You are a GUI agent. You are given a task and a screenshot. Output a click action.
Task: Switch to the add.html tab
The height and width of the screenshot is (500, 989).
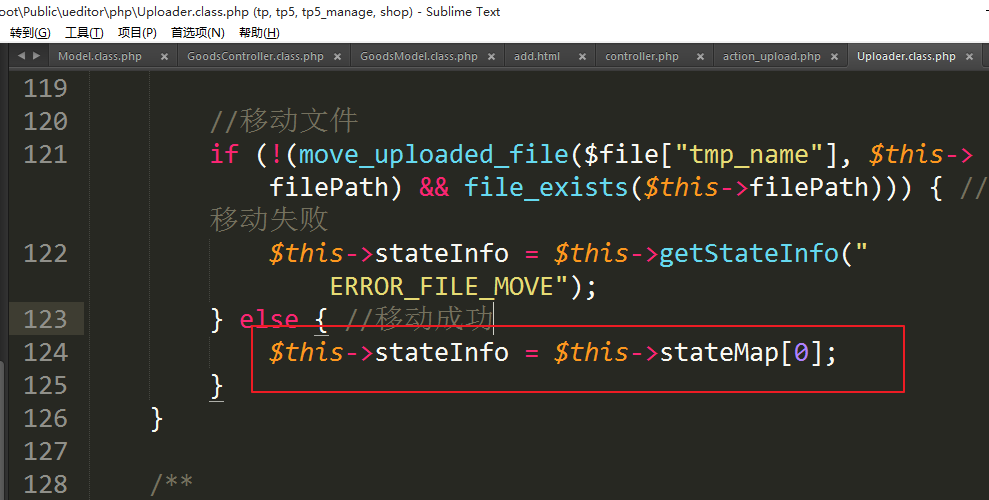point(537,57)
